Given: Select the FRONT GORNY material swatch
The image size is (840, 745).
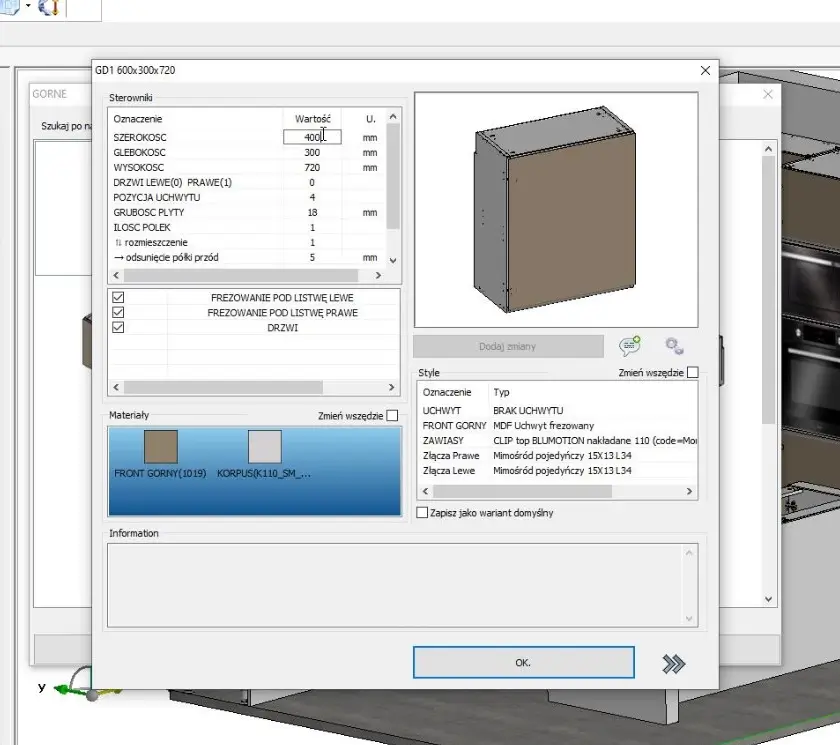Looking at the screenshot, I should 160,447.
